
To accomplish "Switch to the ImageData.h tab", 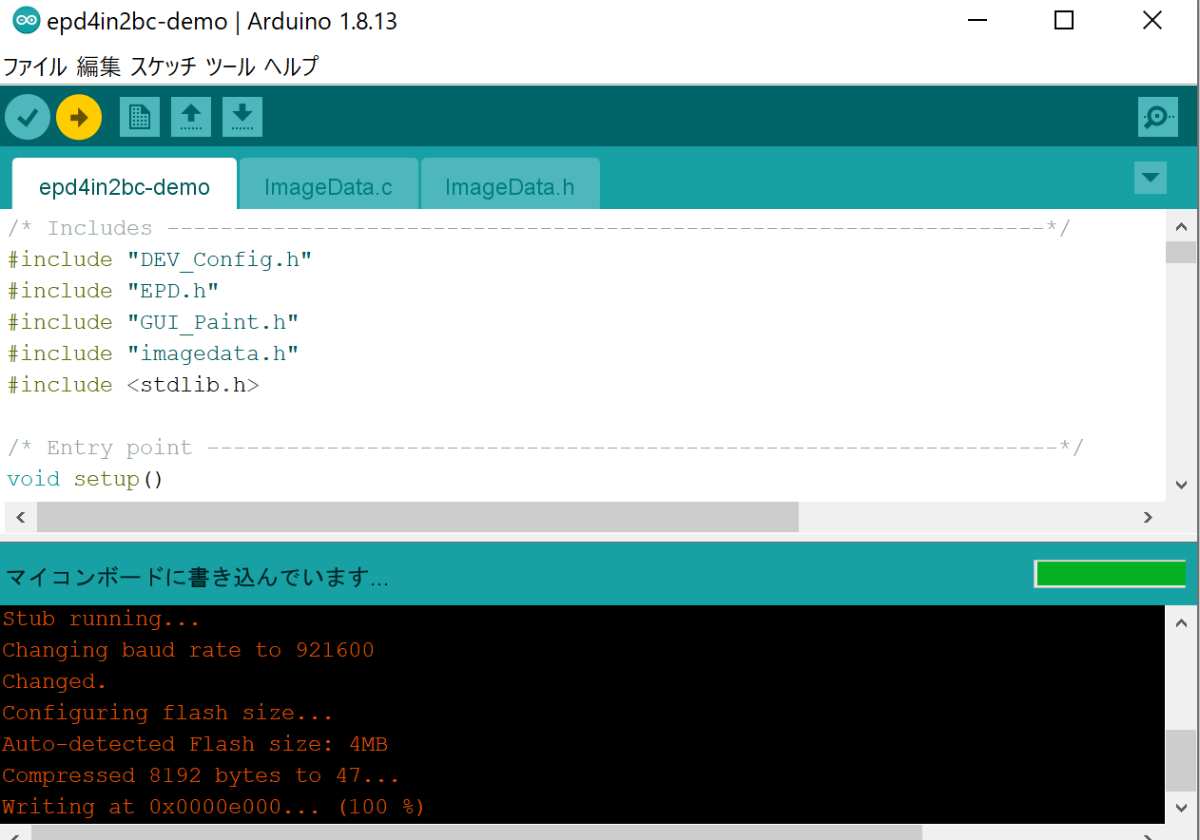I will (x=510, y=186).
